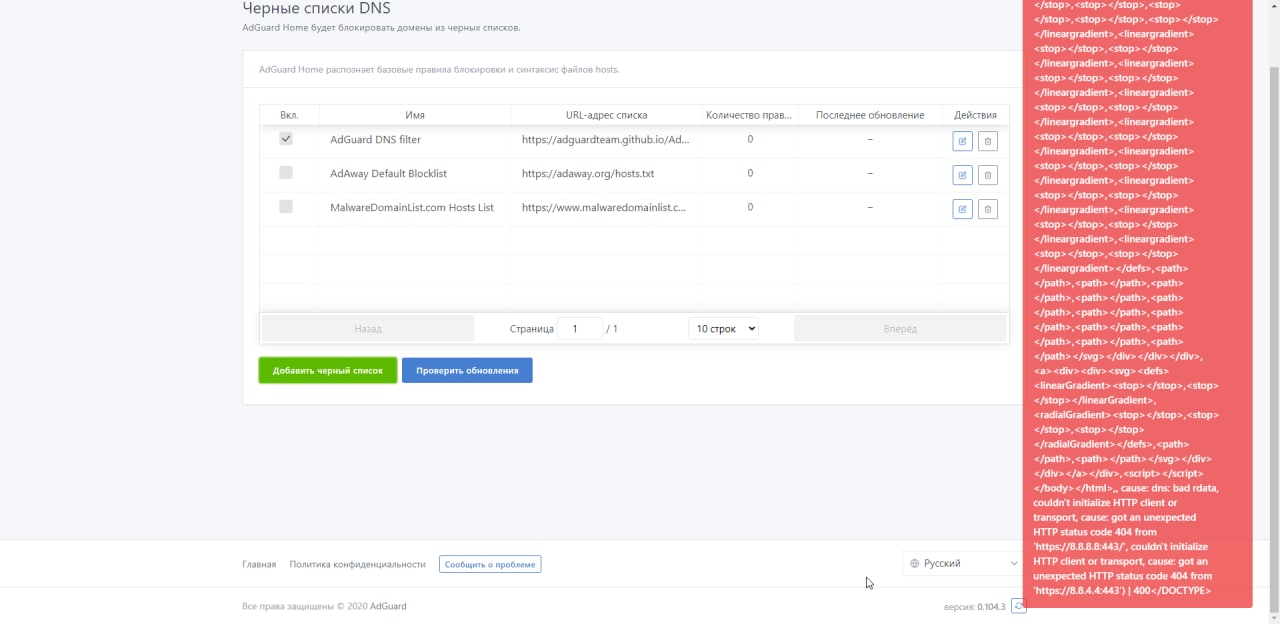Click the Сообщить о проблеме button
Image resolution: width=1280 pixels, height=624 pixels.
pos(490,564)
